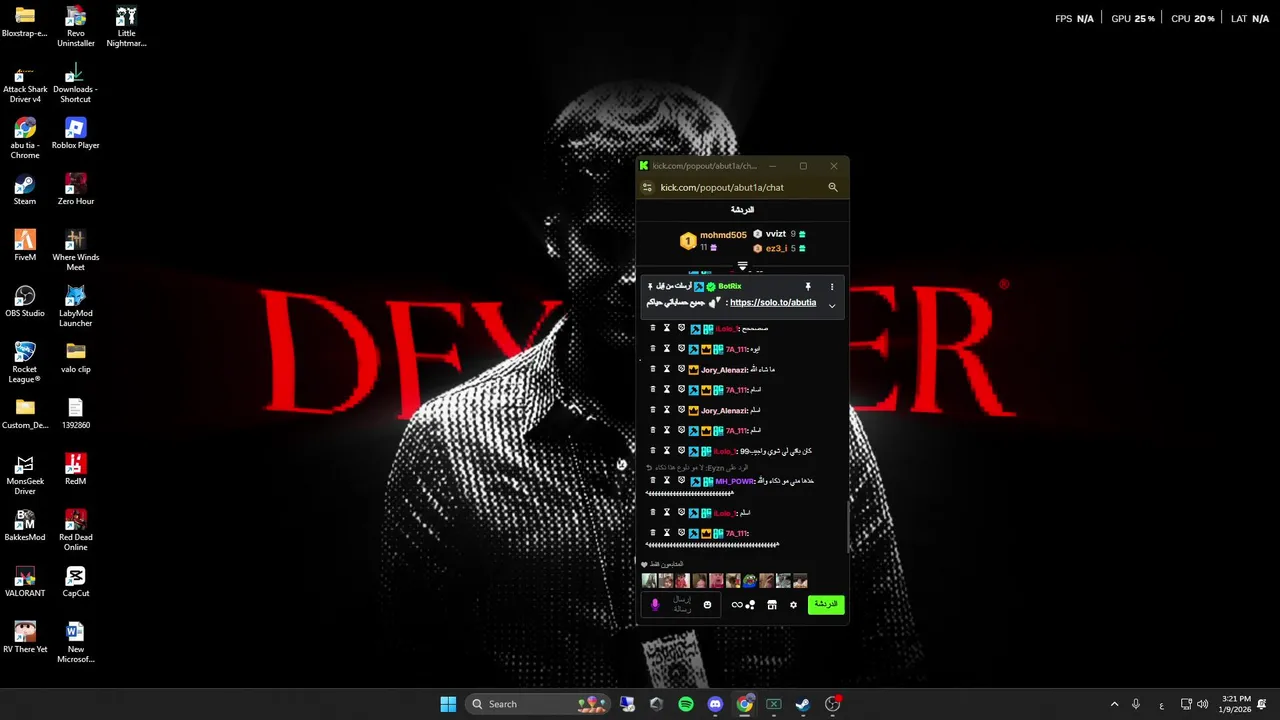Click the taskbar Search box

[536, 704]
